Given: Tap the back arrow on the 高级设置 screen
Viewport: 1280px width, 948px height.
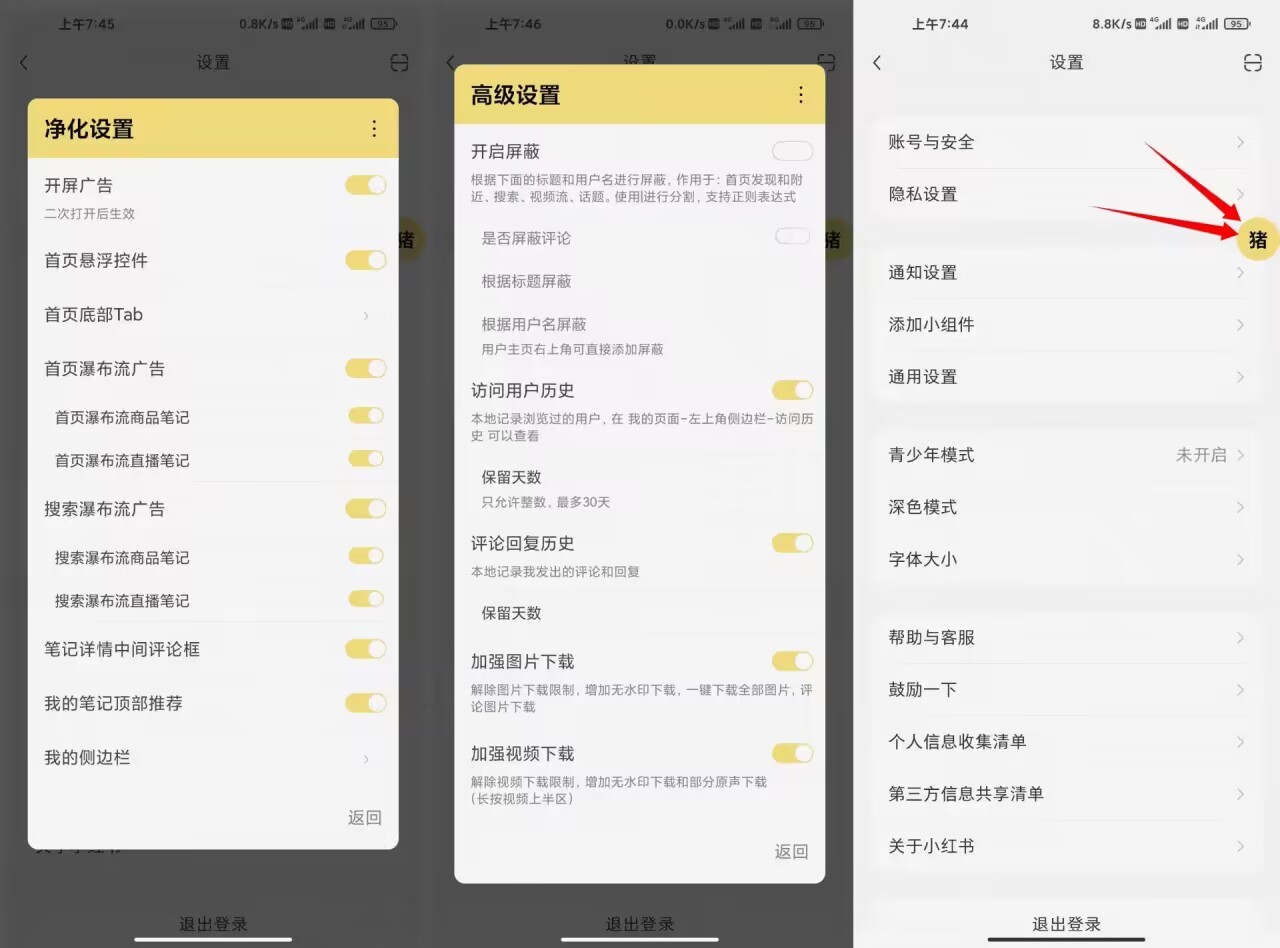Looking at the screenshot, I should click(450, 62).
